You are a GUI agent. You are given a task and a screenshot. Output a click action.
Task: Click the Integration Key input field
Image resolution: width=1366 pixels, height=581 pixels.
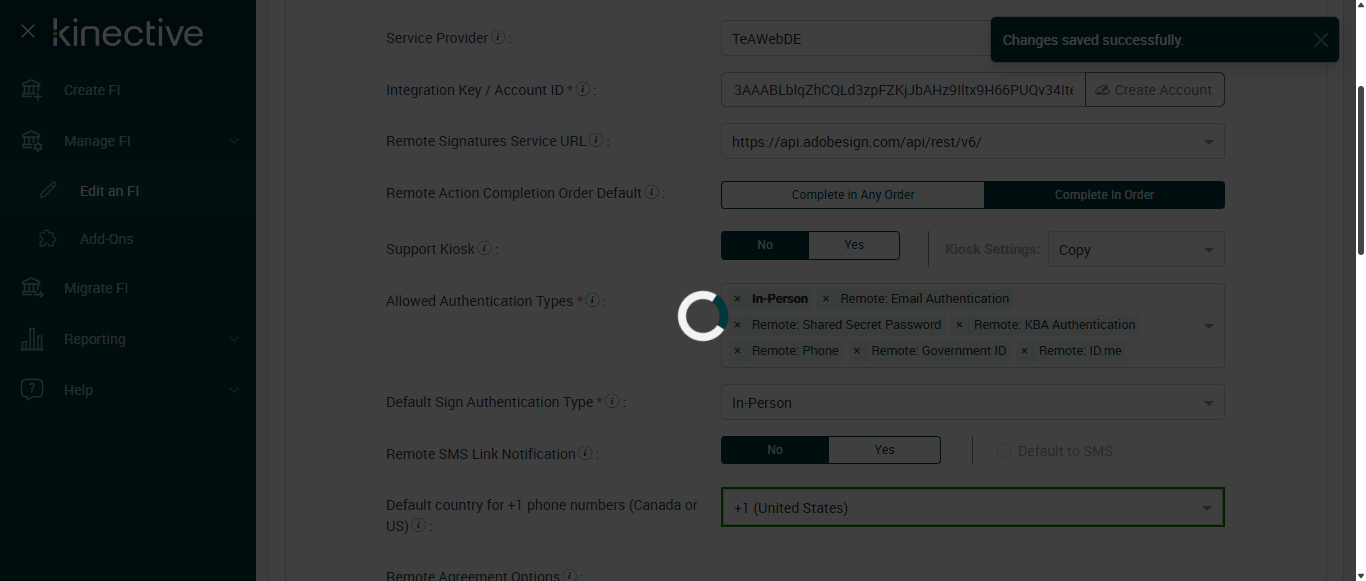[902, 90]
